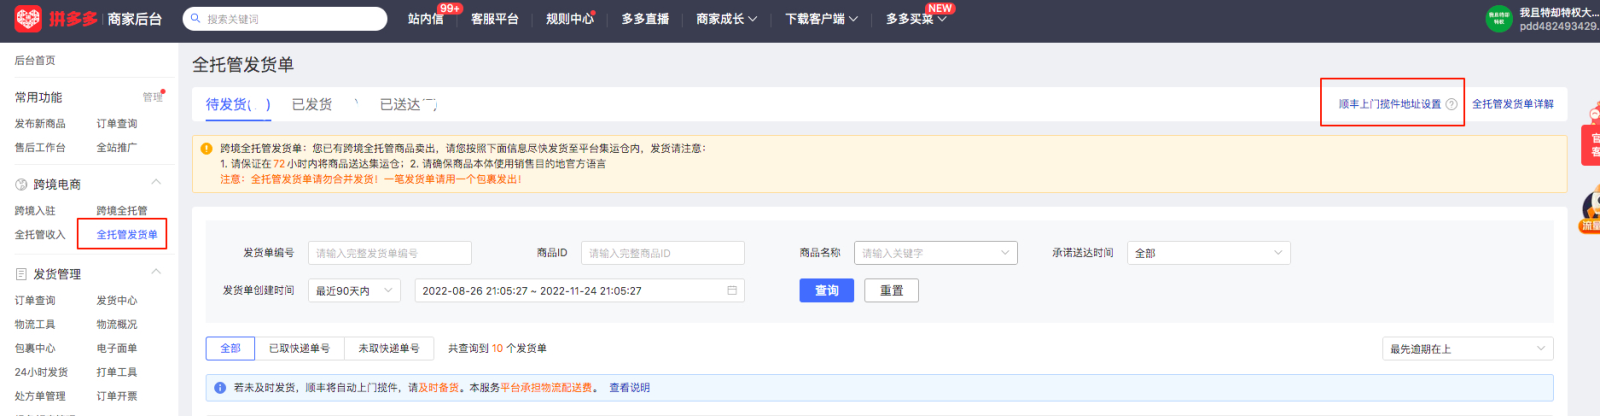The height and width of the screenshot is (416, 1600).
Task: Focus the 发货单编号 input field
Action: [390, 253]
